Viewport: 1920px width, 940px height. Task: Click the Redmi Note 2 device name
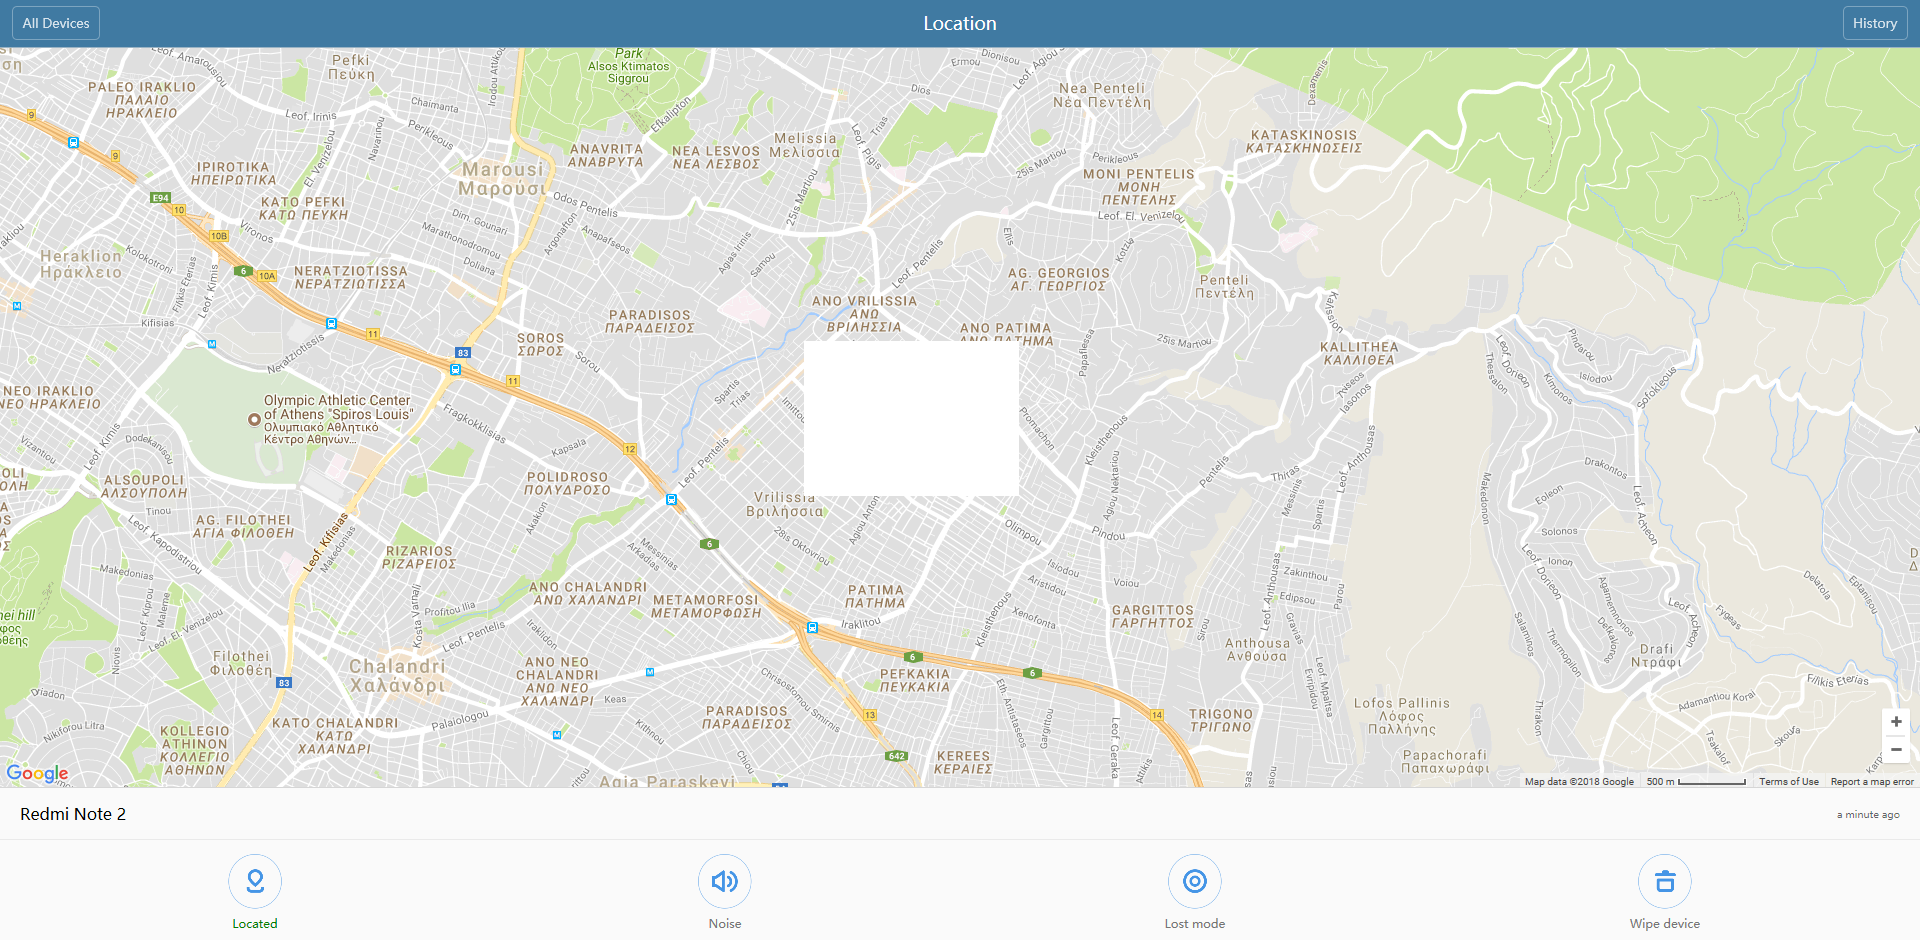(x=73, y=814)
